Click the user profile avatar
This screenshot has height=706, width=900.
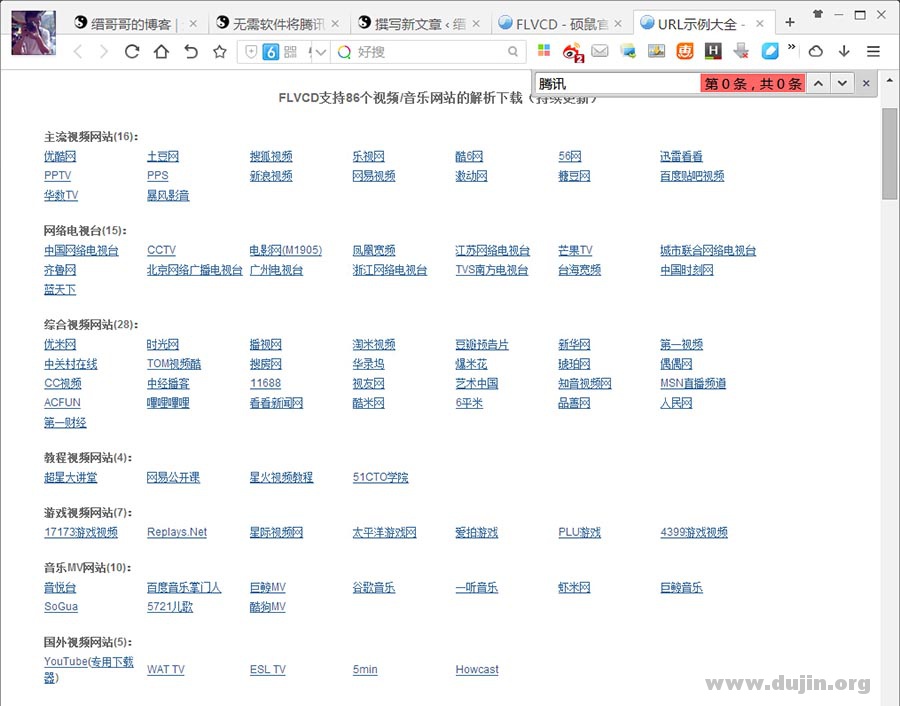tap(33, 32)
